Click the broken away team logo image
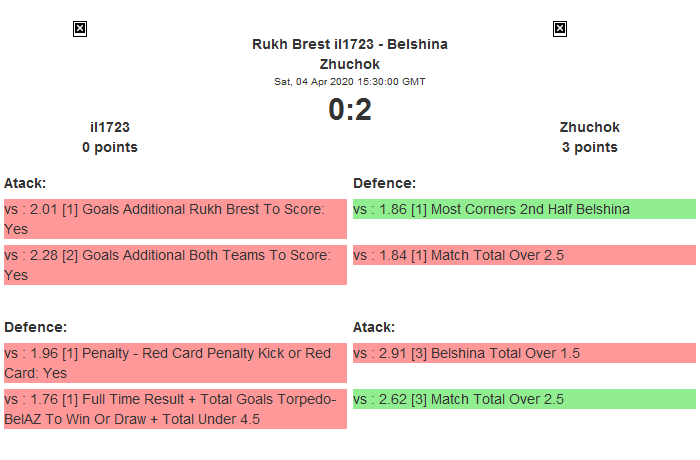 [560, 29]
